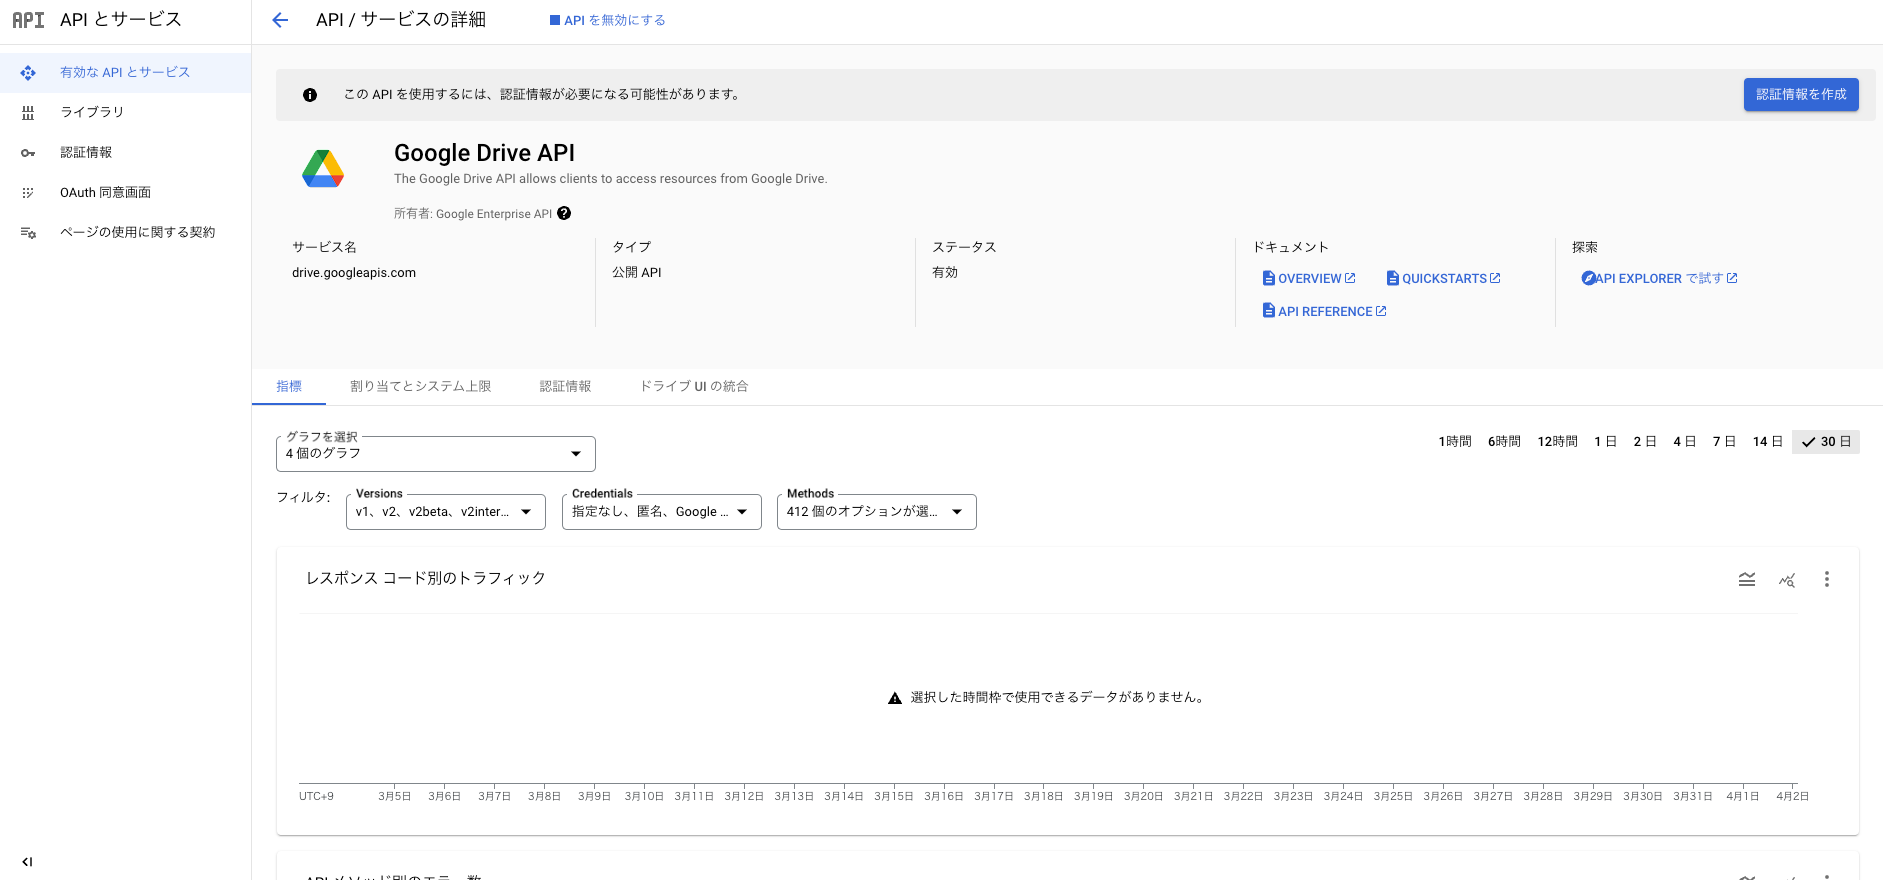Open ページの使用に関する契約 in the sidebar
The height and width of the screenshot is (880, 1883).
point(125,232)
